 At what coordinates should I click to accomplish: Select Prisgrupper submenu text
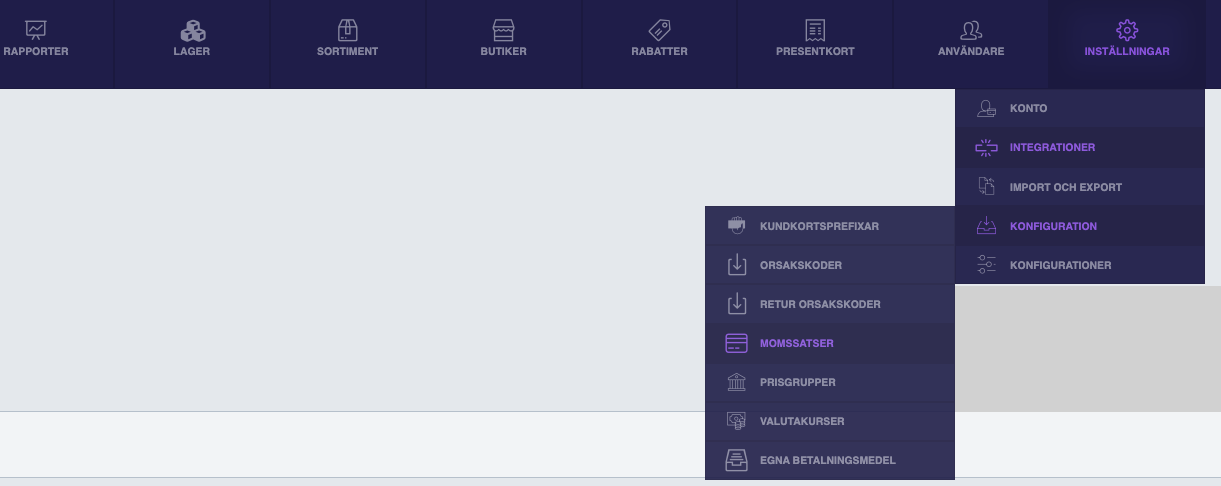(x=797, y=382)
